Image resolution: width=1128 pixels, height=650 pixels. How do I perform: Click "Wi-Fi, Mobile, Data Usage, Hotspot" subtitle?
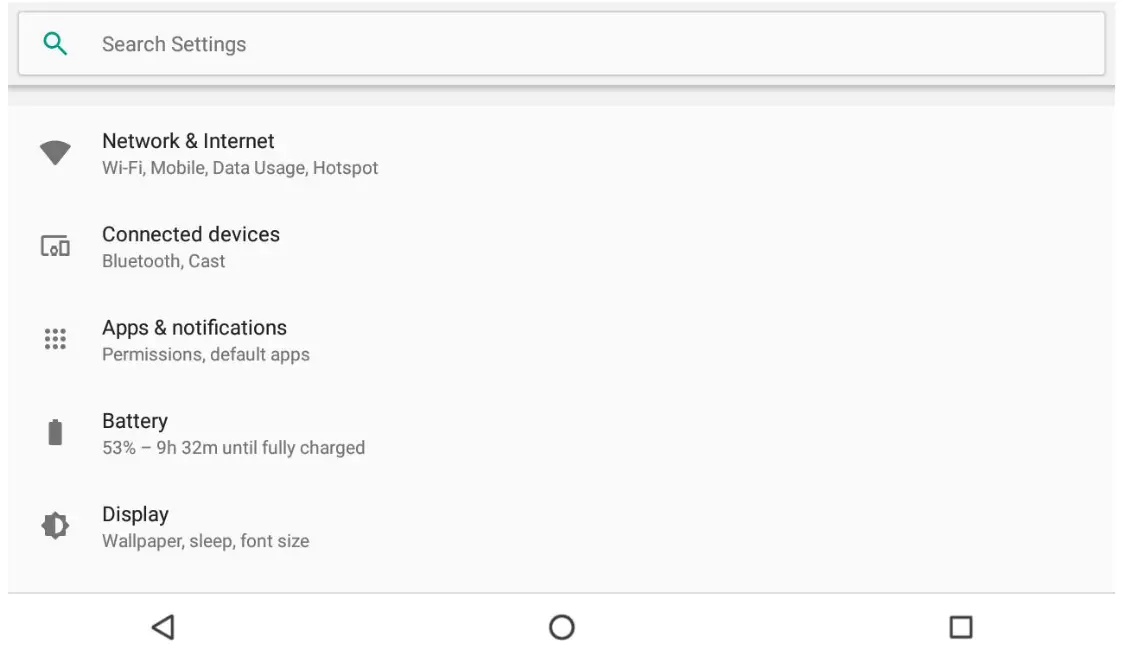point(240,168)
